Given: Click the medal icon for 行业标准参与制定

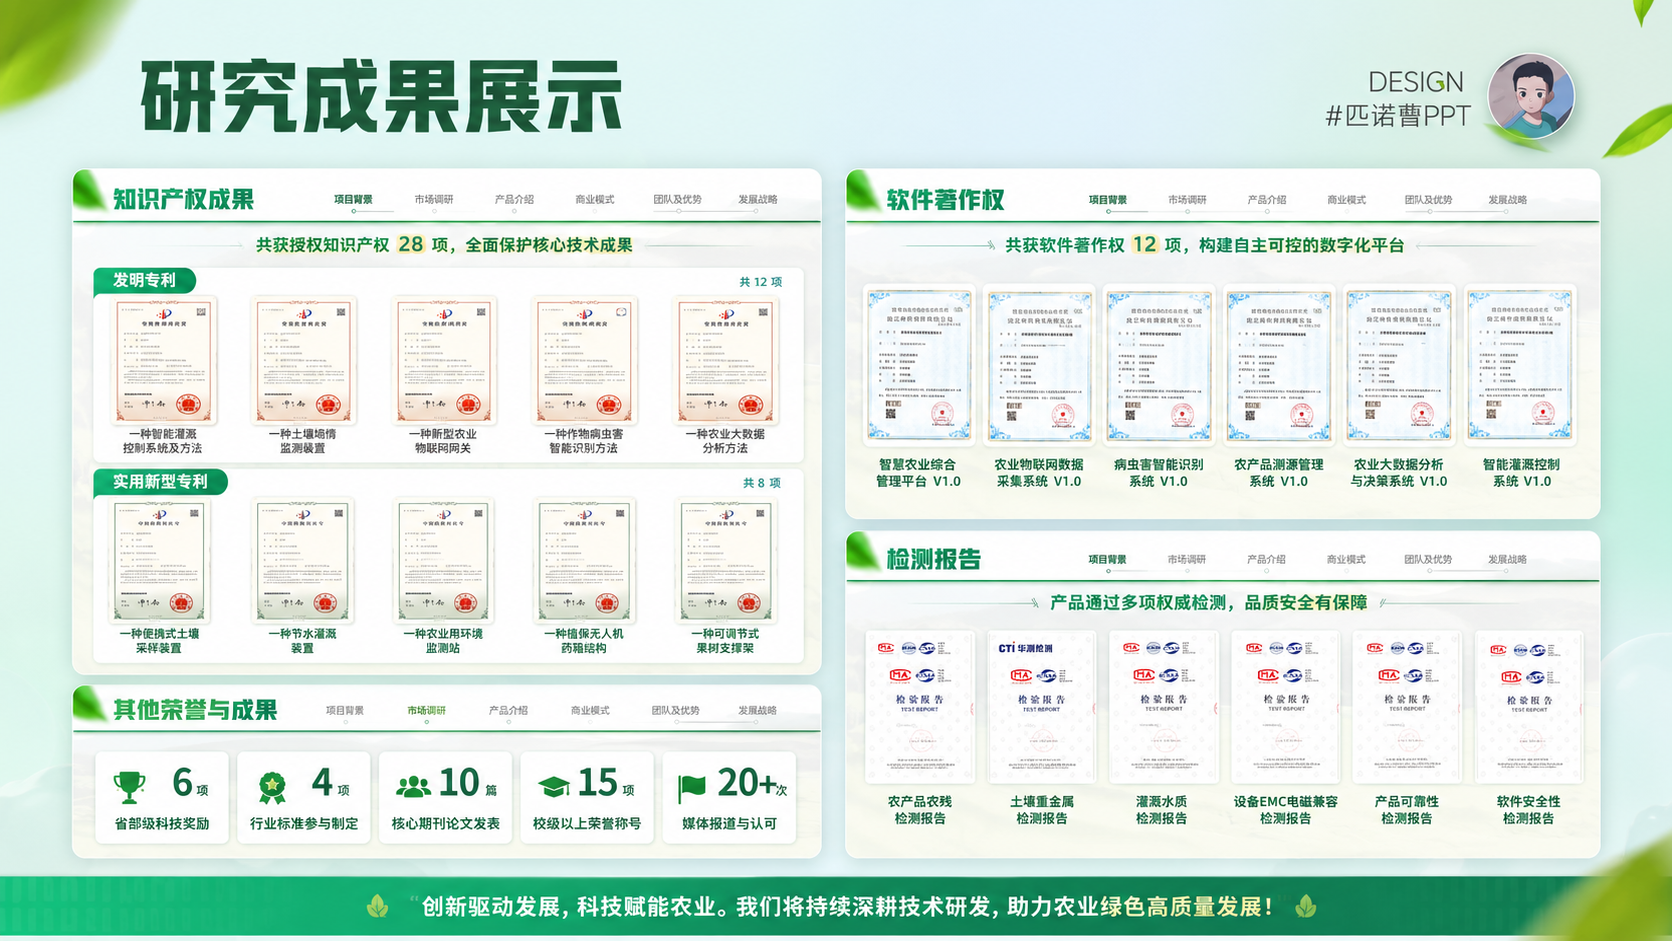Looking at the screenshot, I should tap(271, 787).
